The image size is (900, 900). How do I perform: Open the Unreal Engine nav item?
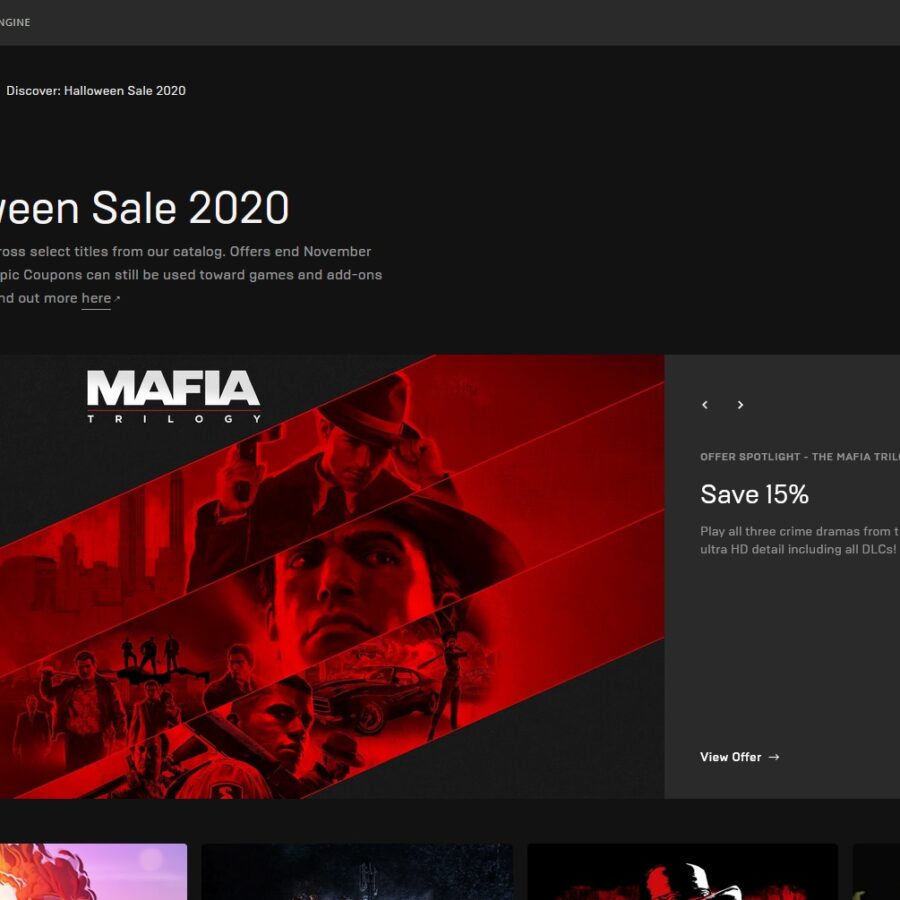click(x=15, y=22)
